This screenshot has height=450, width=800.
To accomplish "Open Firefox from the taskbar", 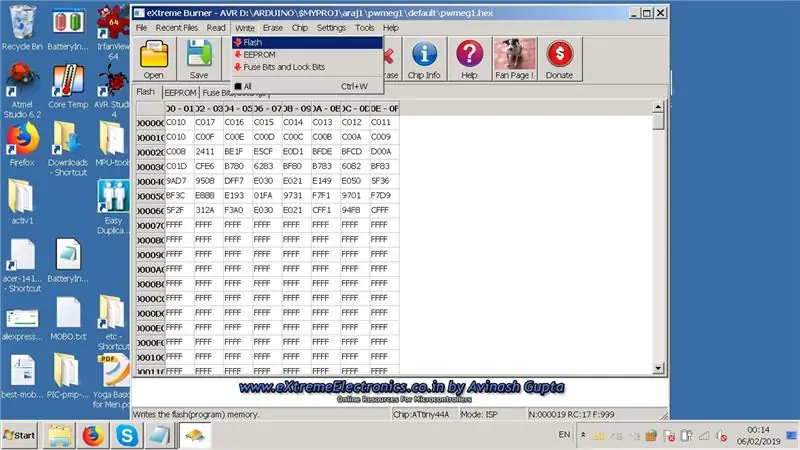I will pyautogui.click(x=93, y=436).
